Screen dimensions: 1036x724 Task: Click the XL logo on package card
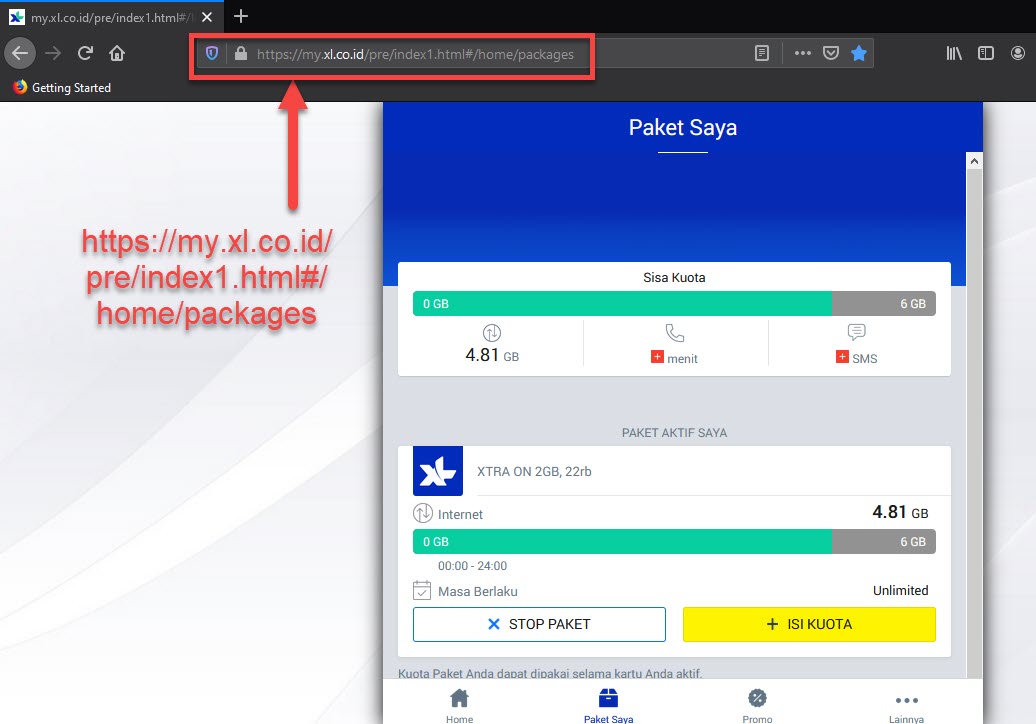pyautogui.click(x=437, y=471)
